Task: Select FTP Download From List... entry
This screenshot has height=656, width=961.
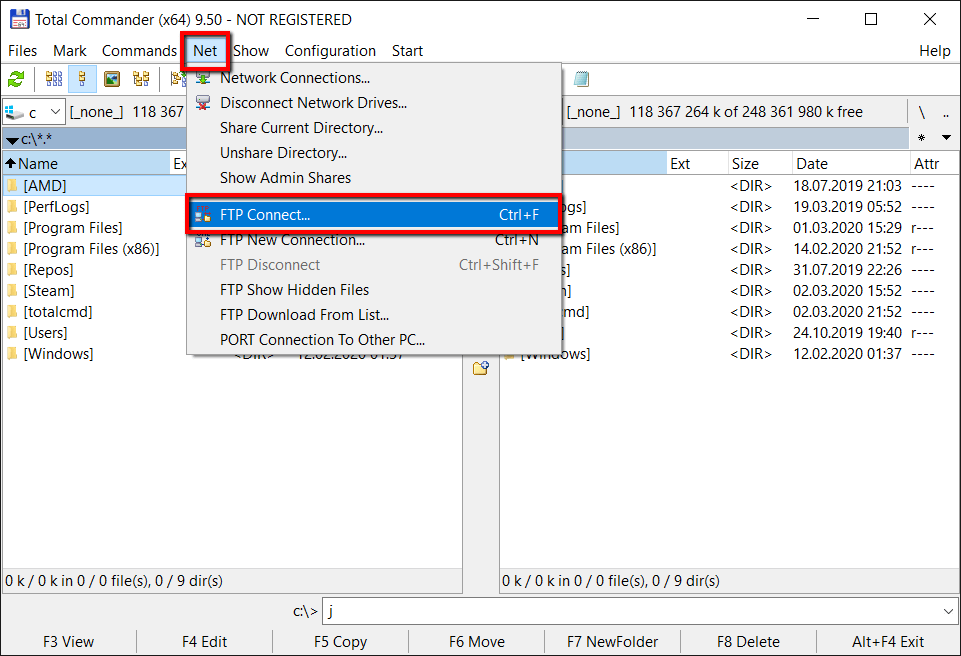Action: [374, 315]
